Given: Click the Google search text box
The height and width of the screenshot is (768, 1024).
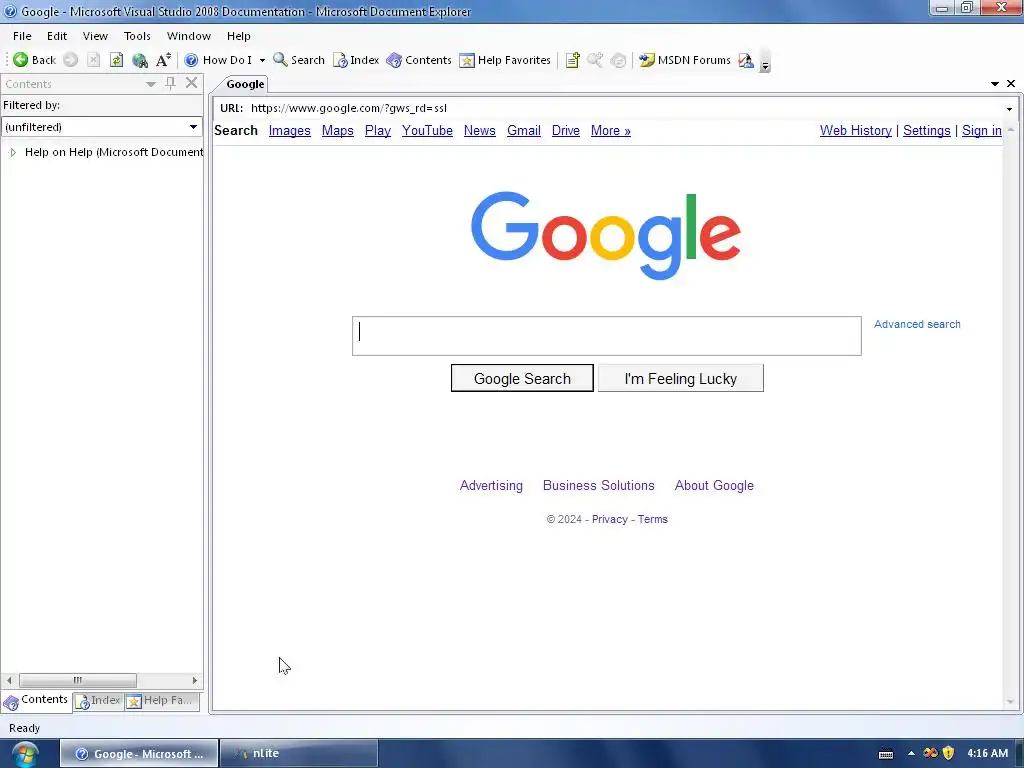Looking at the screenshot, I should pyautogui.click(x=607, y=336).
